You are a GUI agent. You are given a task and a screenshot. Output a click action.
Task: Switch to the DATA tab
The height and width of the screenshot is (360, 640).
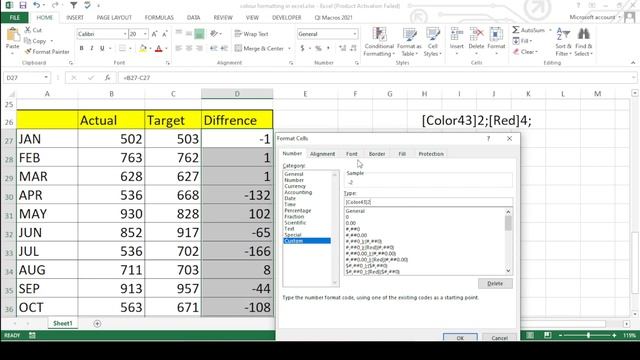pos(193,18)
